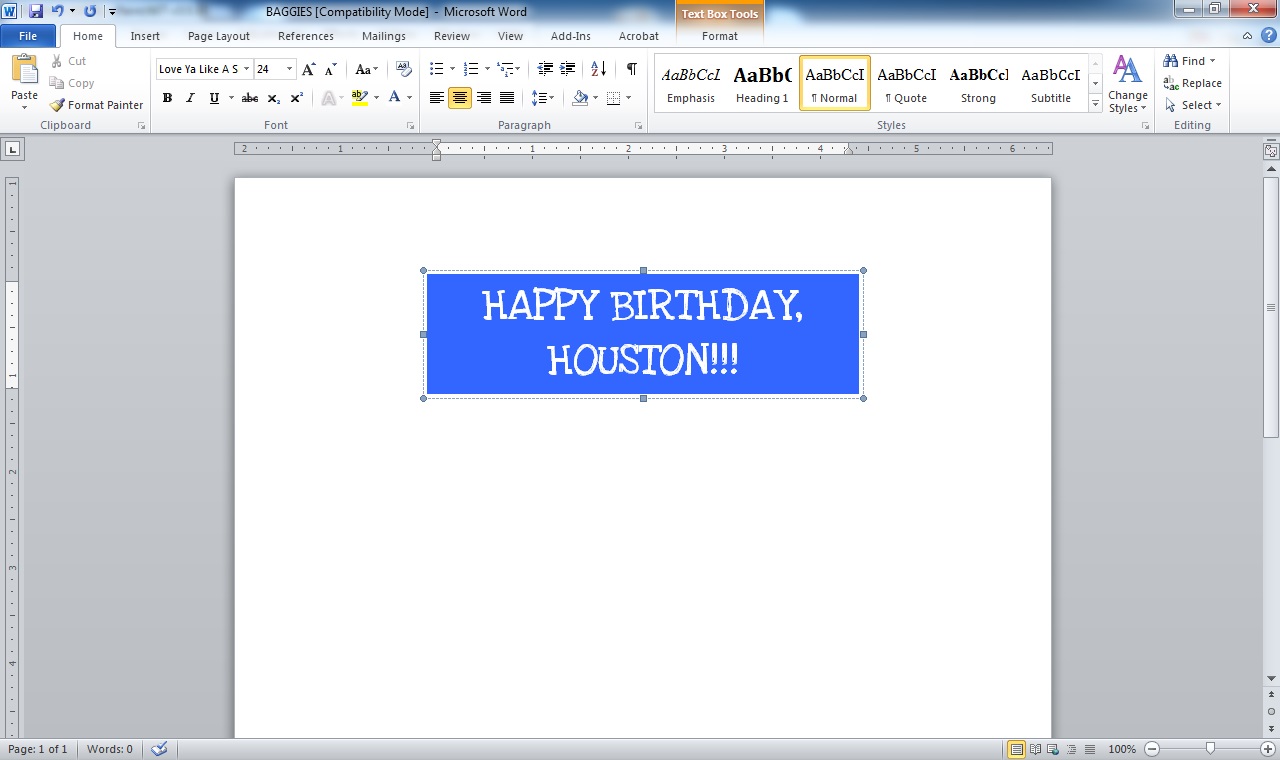Align text right
The width and height of the screenshot is (1280, 760).
pos(484,98)
